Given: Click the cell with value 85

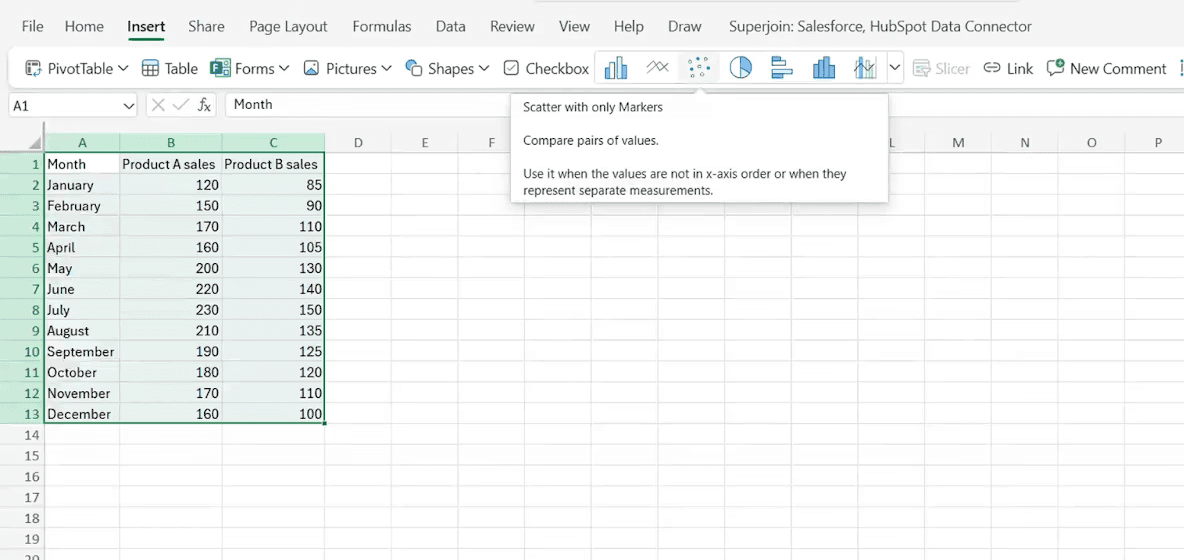Looking at the screenshot, I should pyautogui.click(x=274, y=185).
